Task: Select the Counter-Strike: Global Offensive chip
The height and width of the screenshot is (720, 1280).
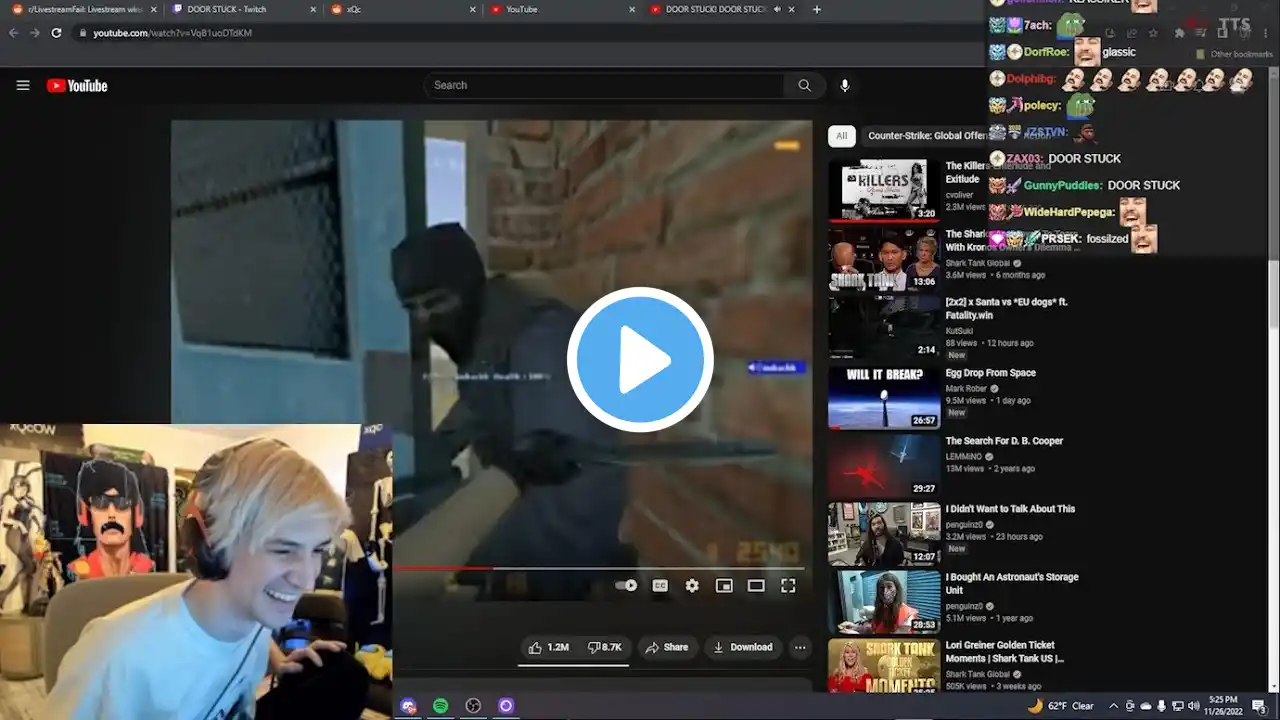Action: 926,136
